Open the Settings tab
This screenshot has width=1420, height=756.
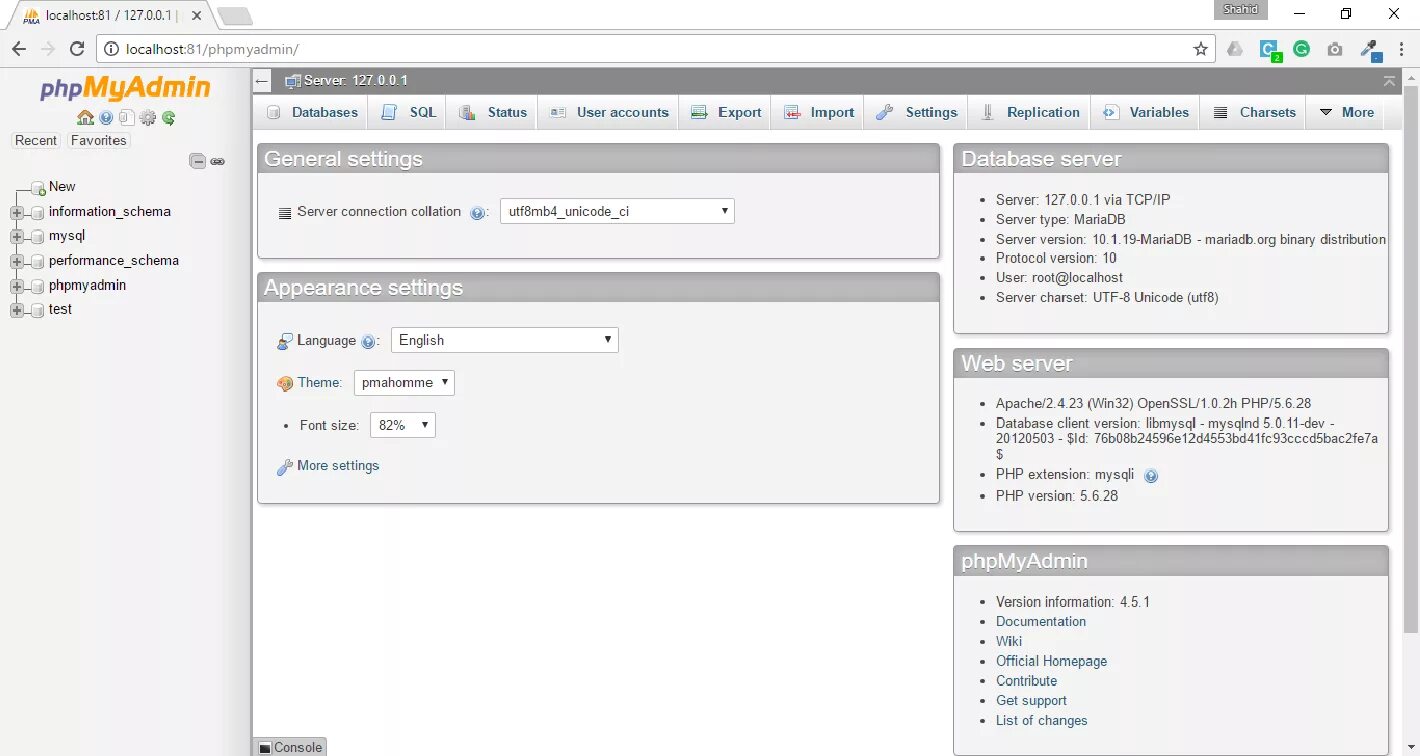(917, 112)
